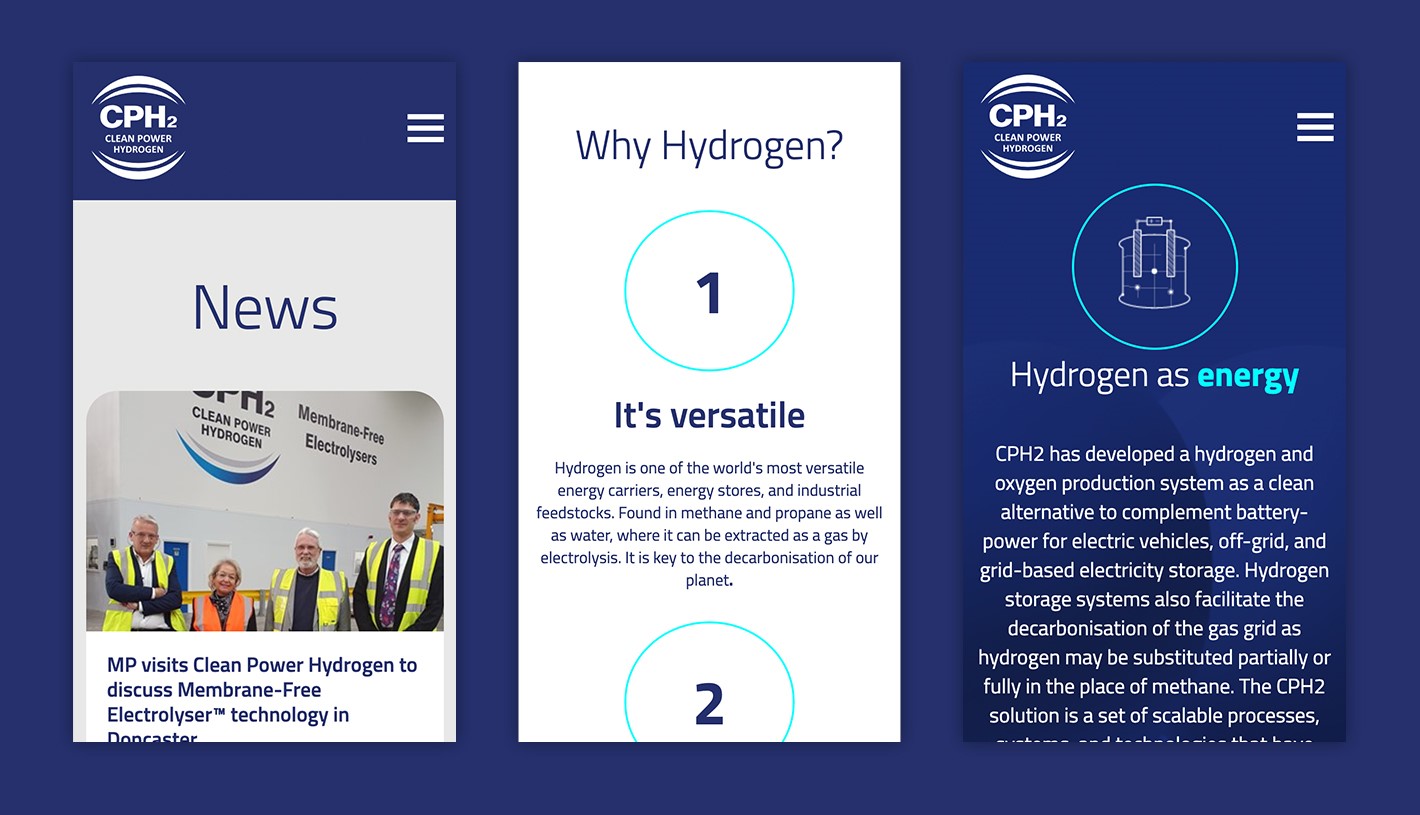Open the hamburger menu on the News screen
This screenshot has width=1420, height=815.
425,128
